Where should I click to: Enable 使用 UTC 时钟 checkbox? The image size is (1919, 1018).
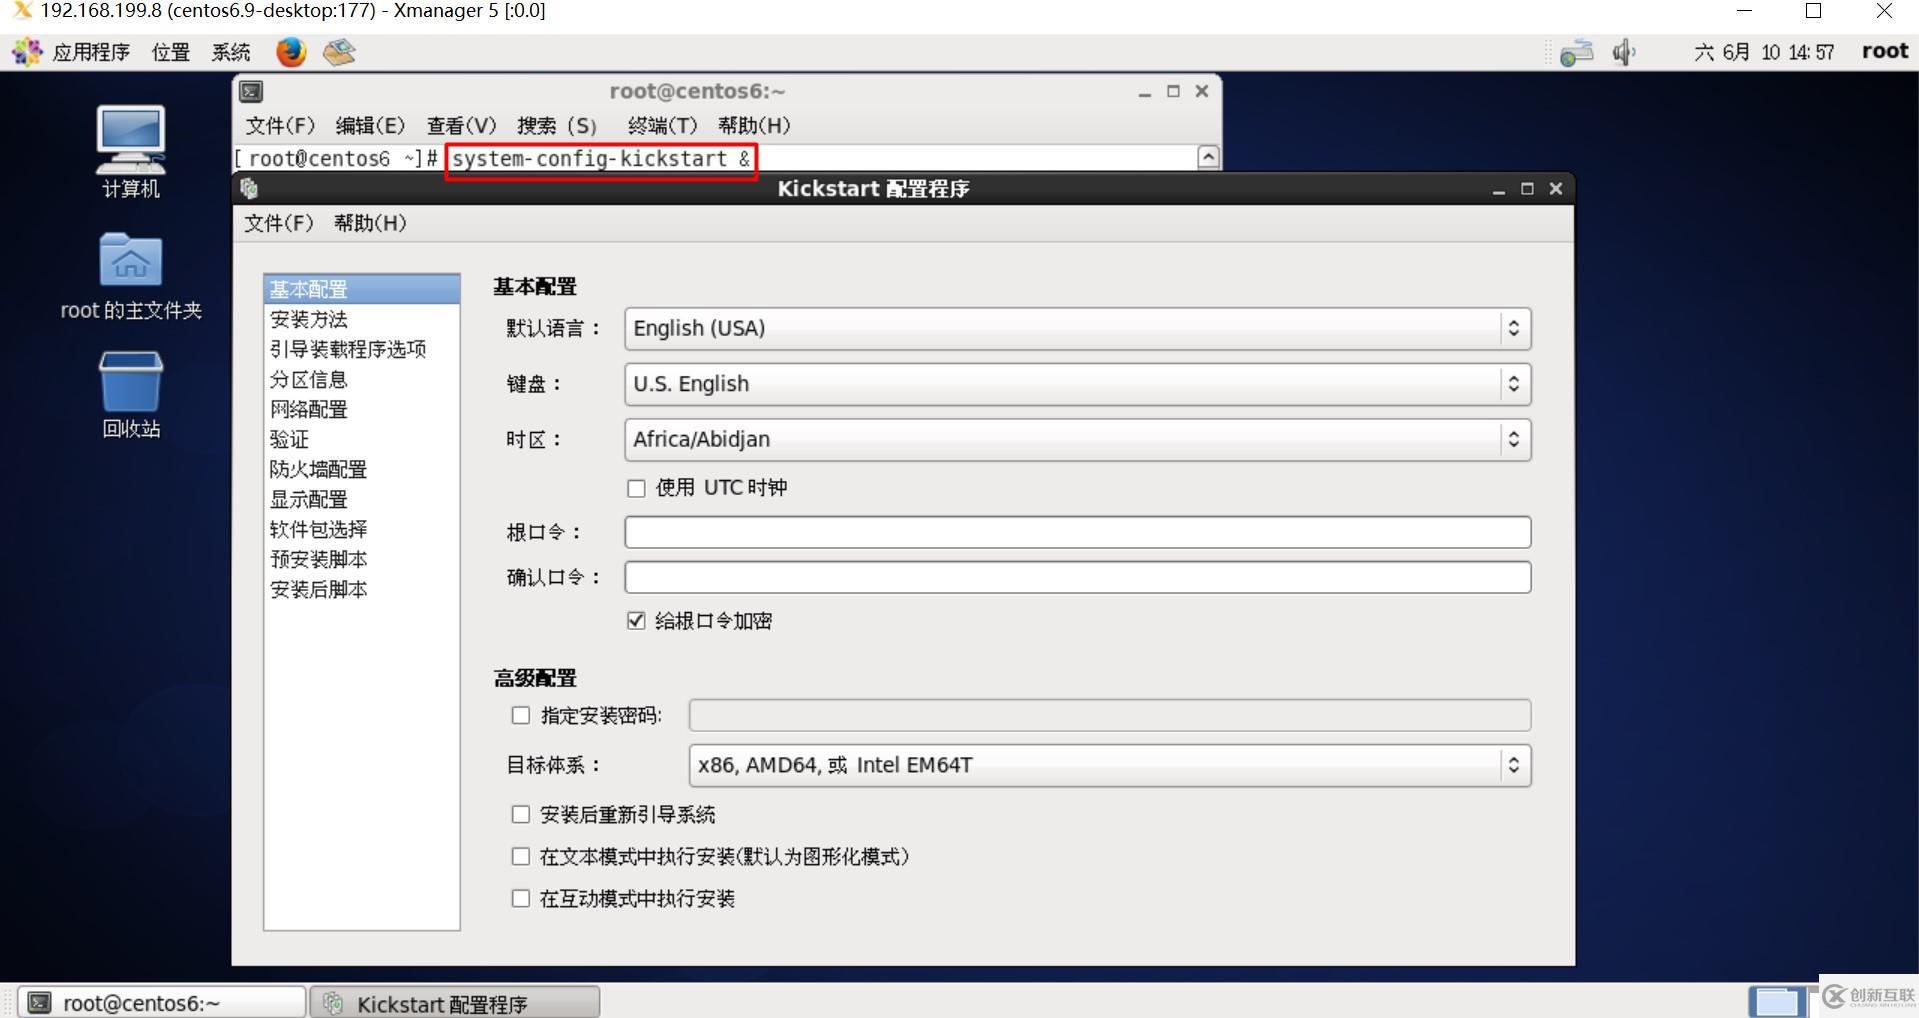636,488
